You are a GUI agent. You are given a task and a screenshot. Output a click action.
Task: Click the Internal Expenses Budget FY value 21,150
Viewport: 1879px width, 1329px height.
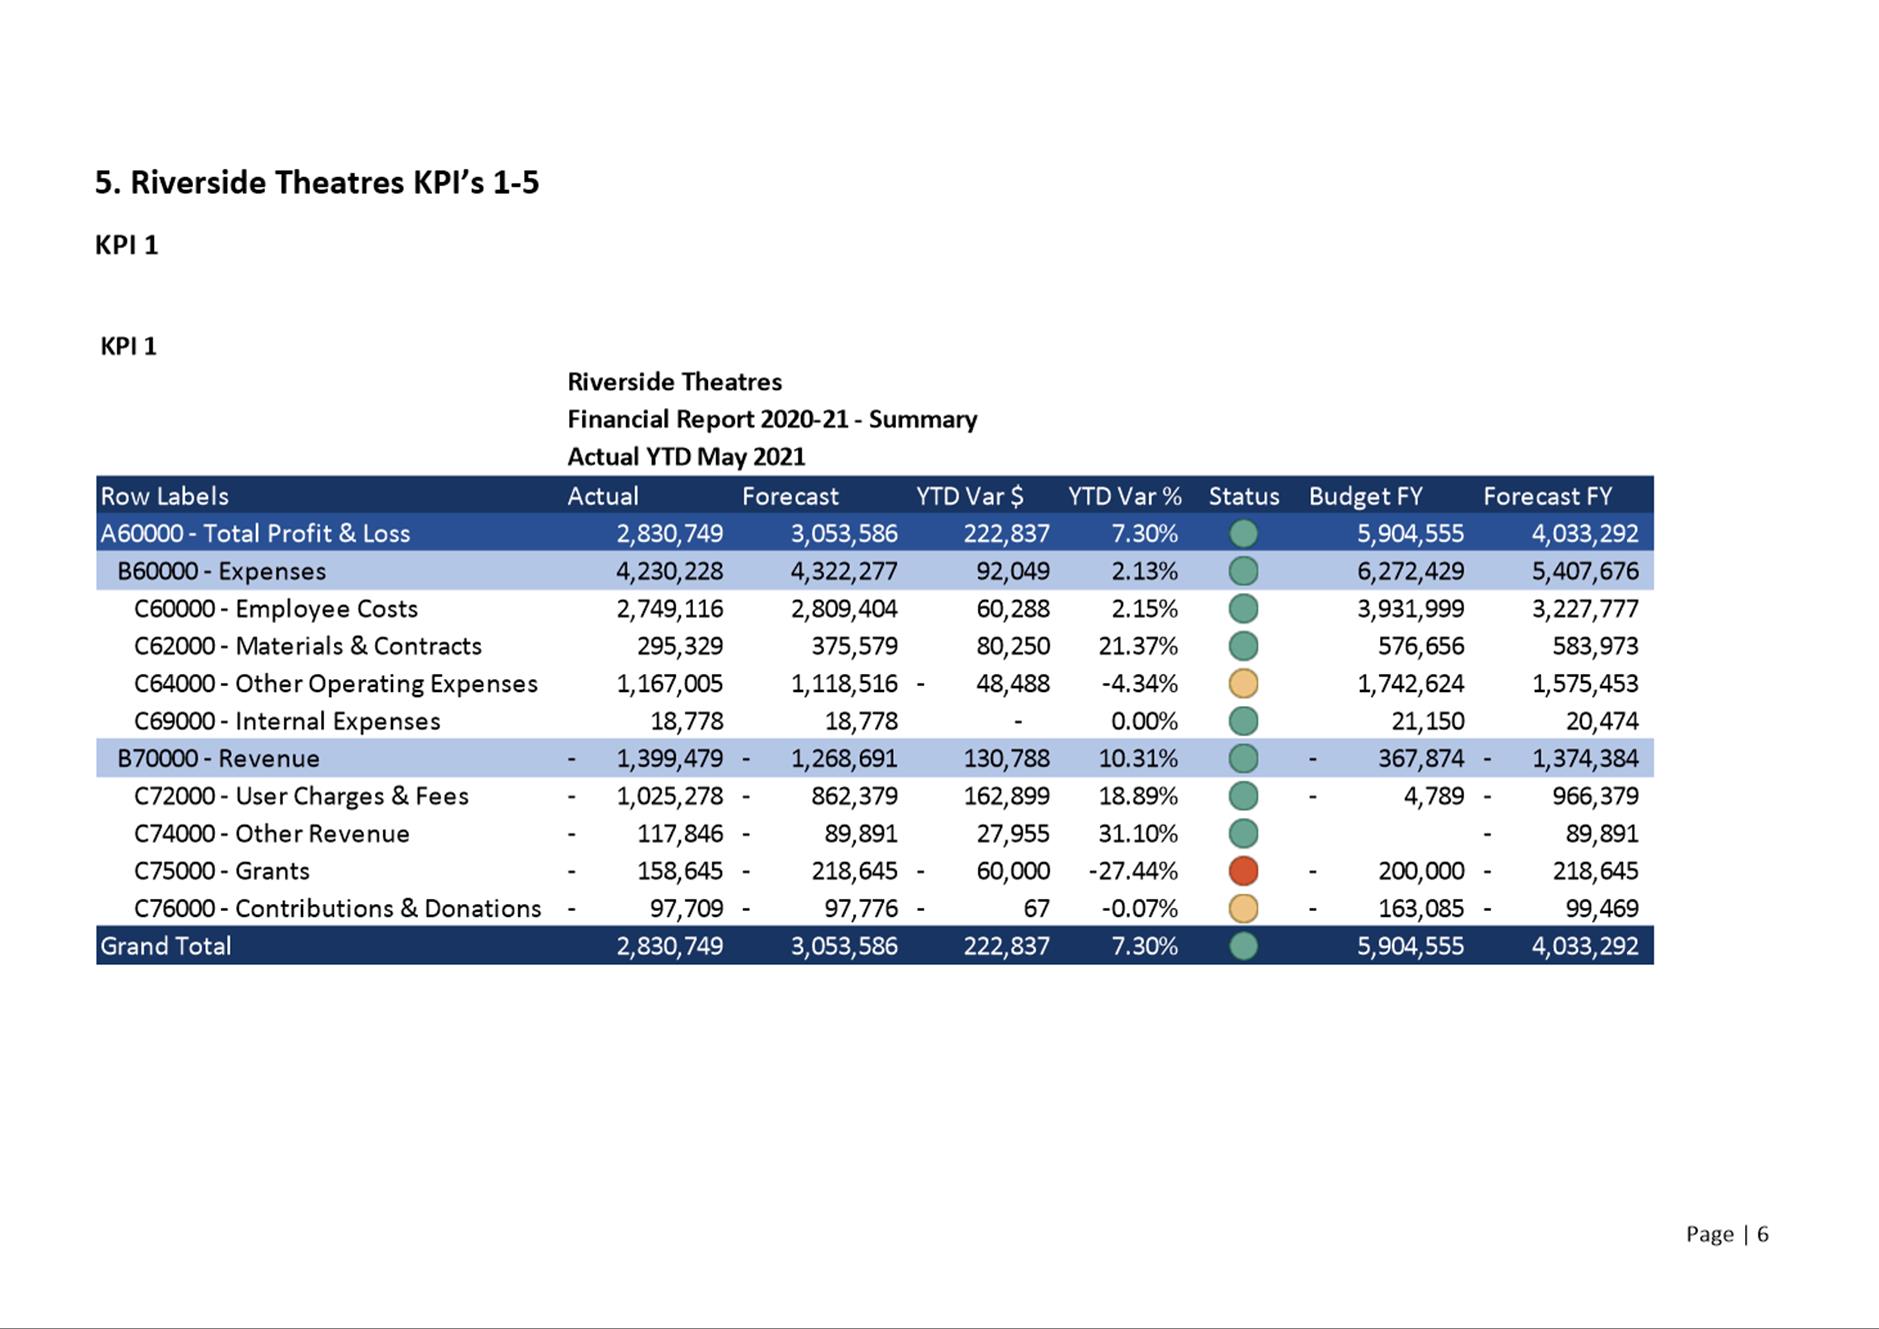coord(1428,721)
